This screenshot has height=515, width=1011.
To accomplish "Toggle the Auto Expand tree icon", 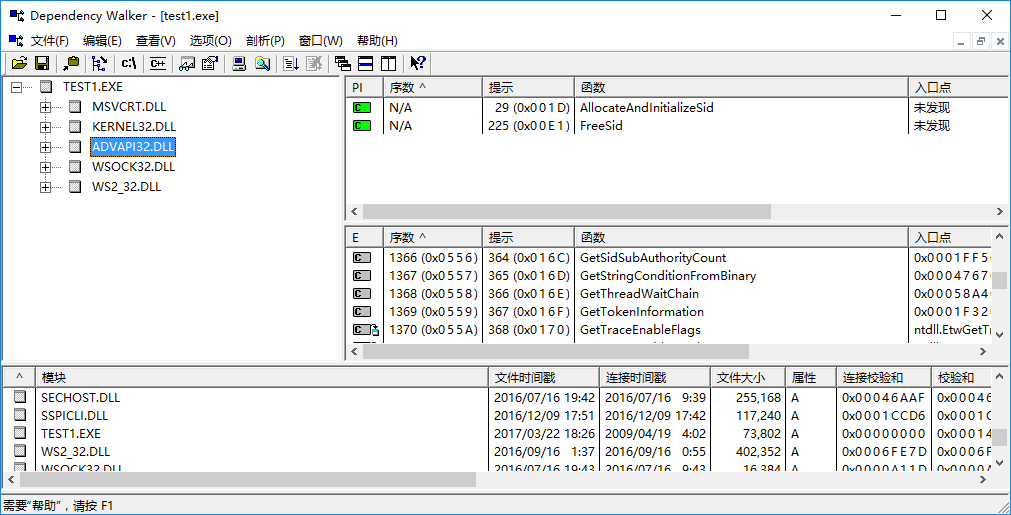I will click(x=99, y=63).
